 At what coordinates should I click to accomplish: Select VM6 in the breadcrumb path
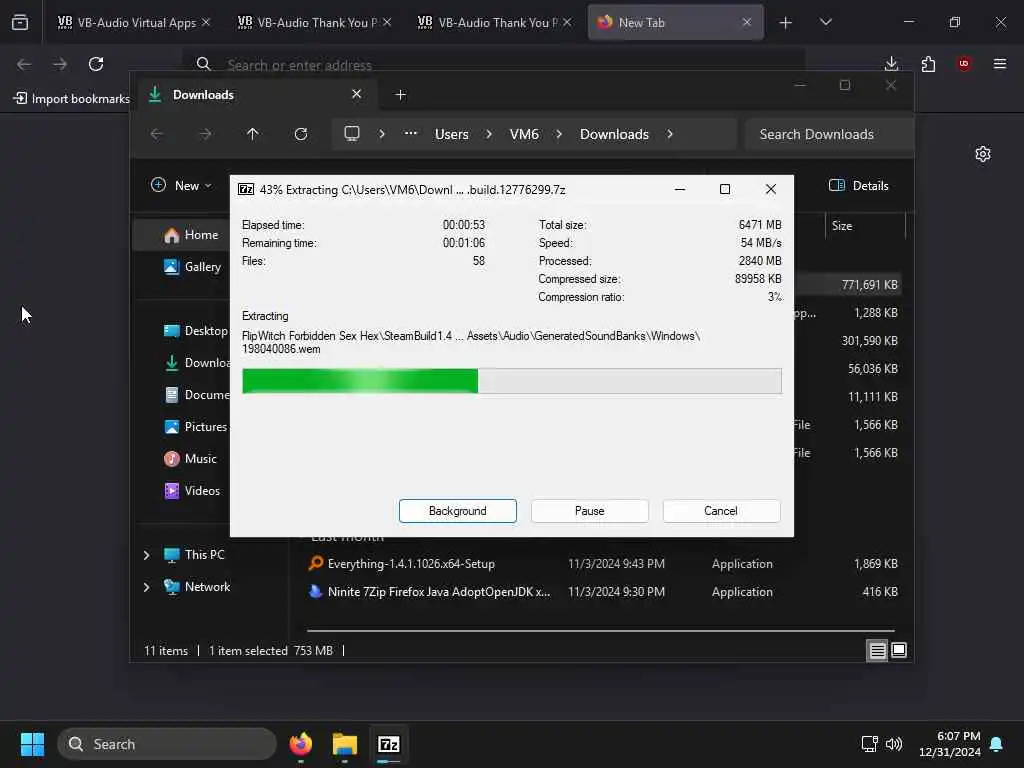pyautogui.click(x=524, y=134)
